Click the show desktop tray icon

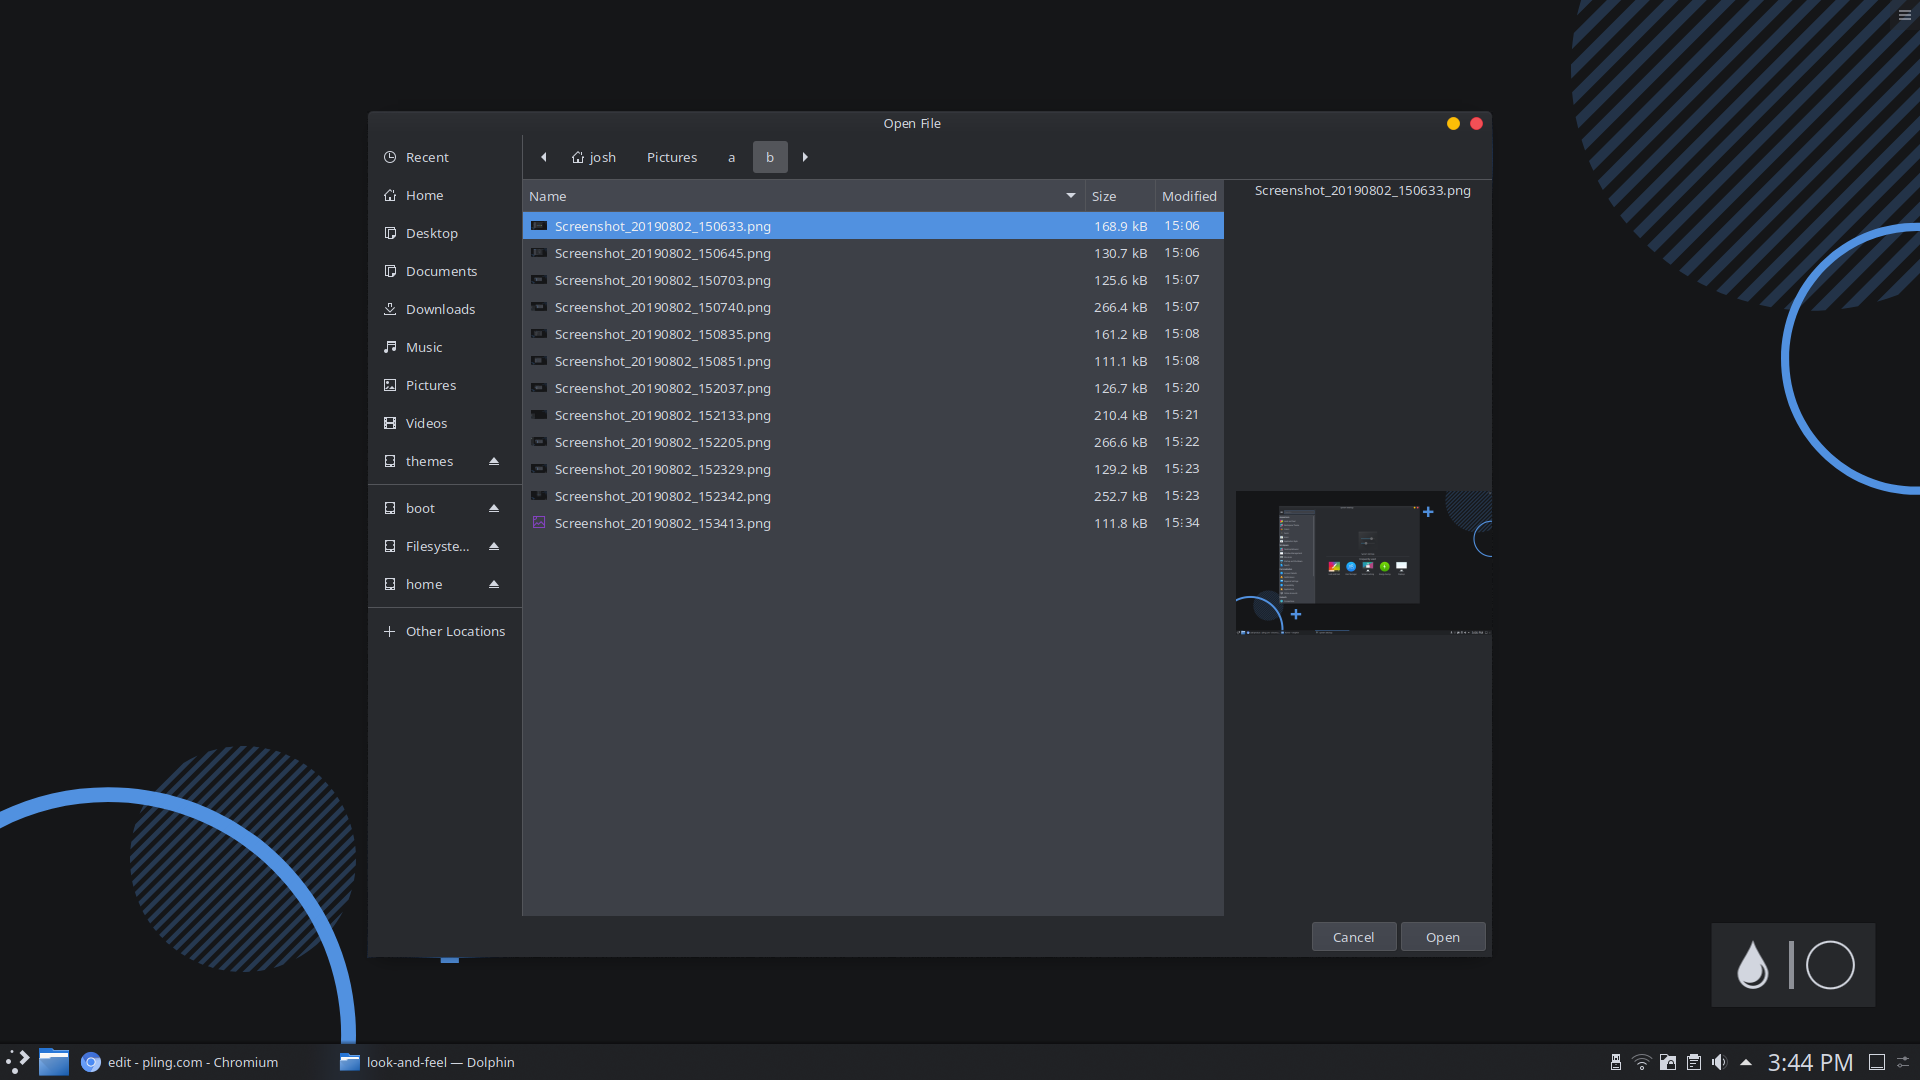(x=1877, y=1062)
